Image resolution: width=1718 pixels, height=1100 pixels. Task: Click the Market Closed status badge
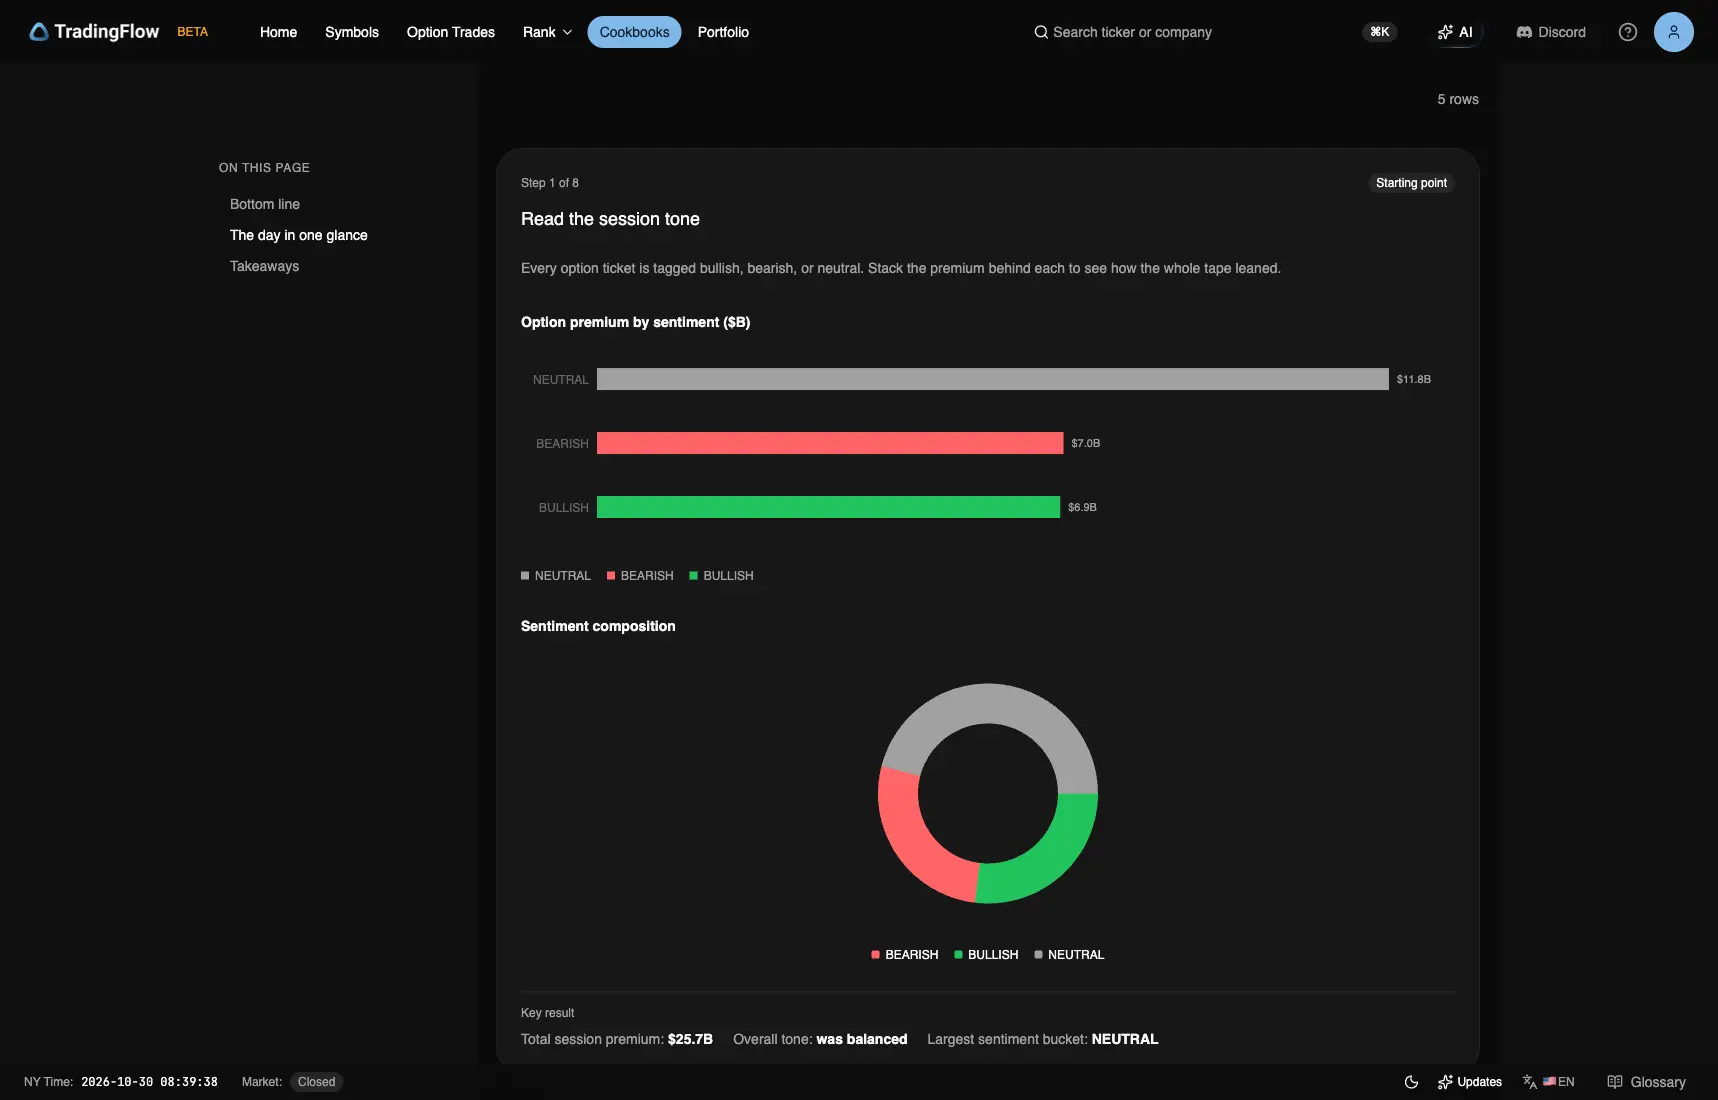coord(316,1082)
